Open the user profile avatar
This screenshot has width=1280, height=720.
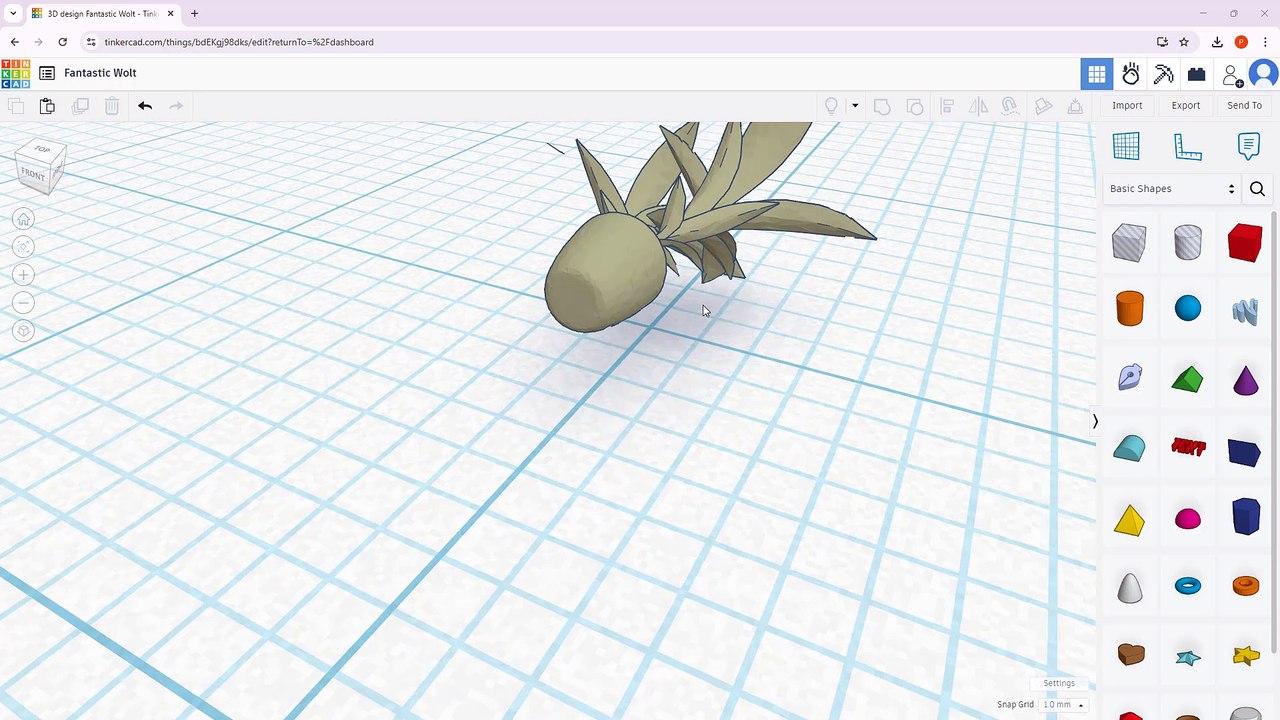(x=1265, y=74)
